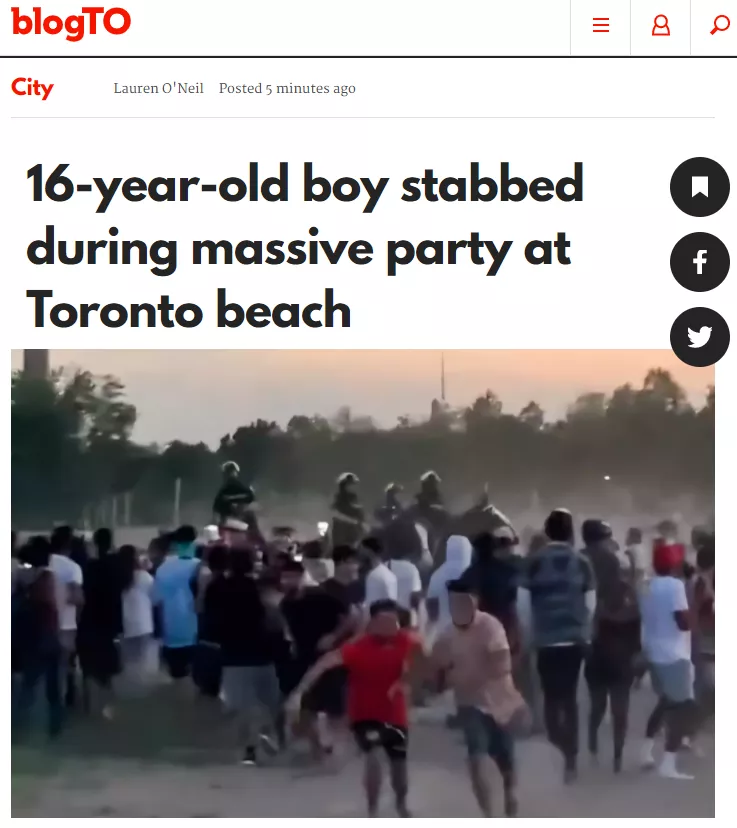Open the hamburger navigation menu
737x828 pixels.
tap(601, 25)
